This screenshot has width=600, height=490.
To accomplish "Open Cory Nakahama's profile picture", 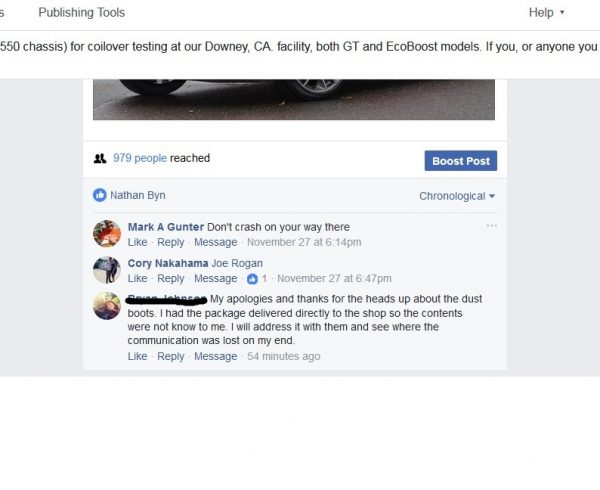I will (x=107, y=270).
